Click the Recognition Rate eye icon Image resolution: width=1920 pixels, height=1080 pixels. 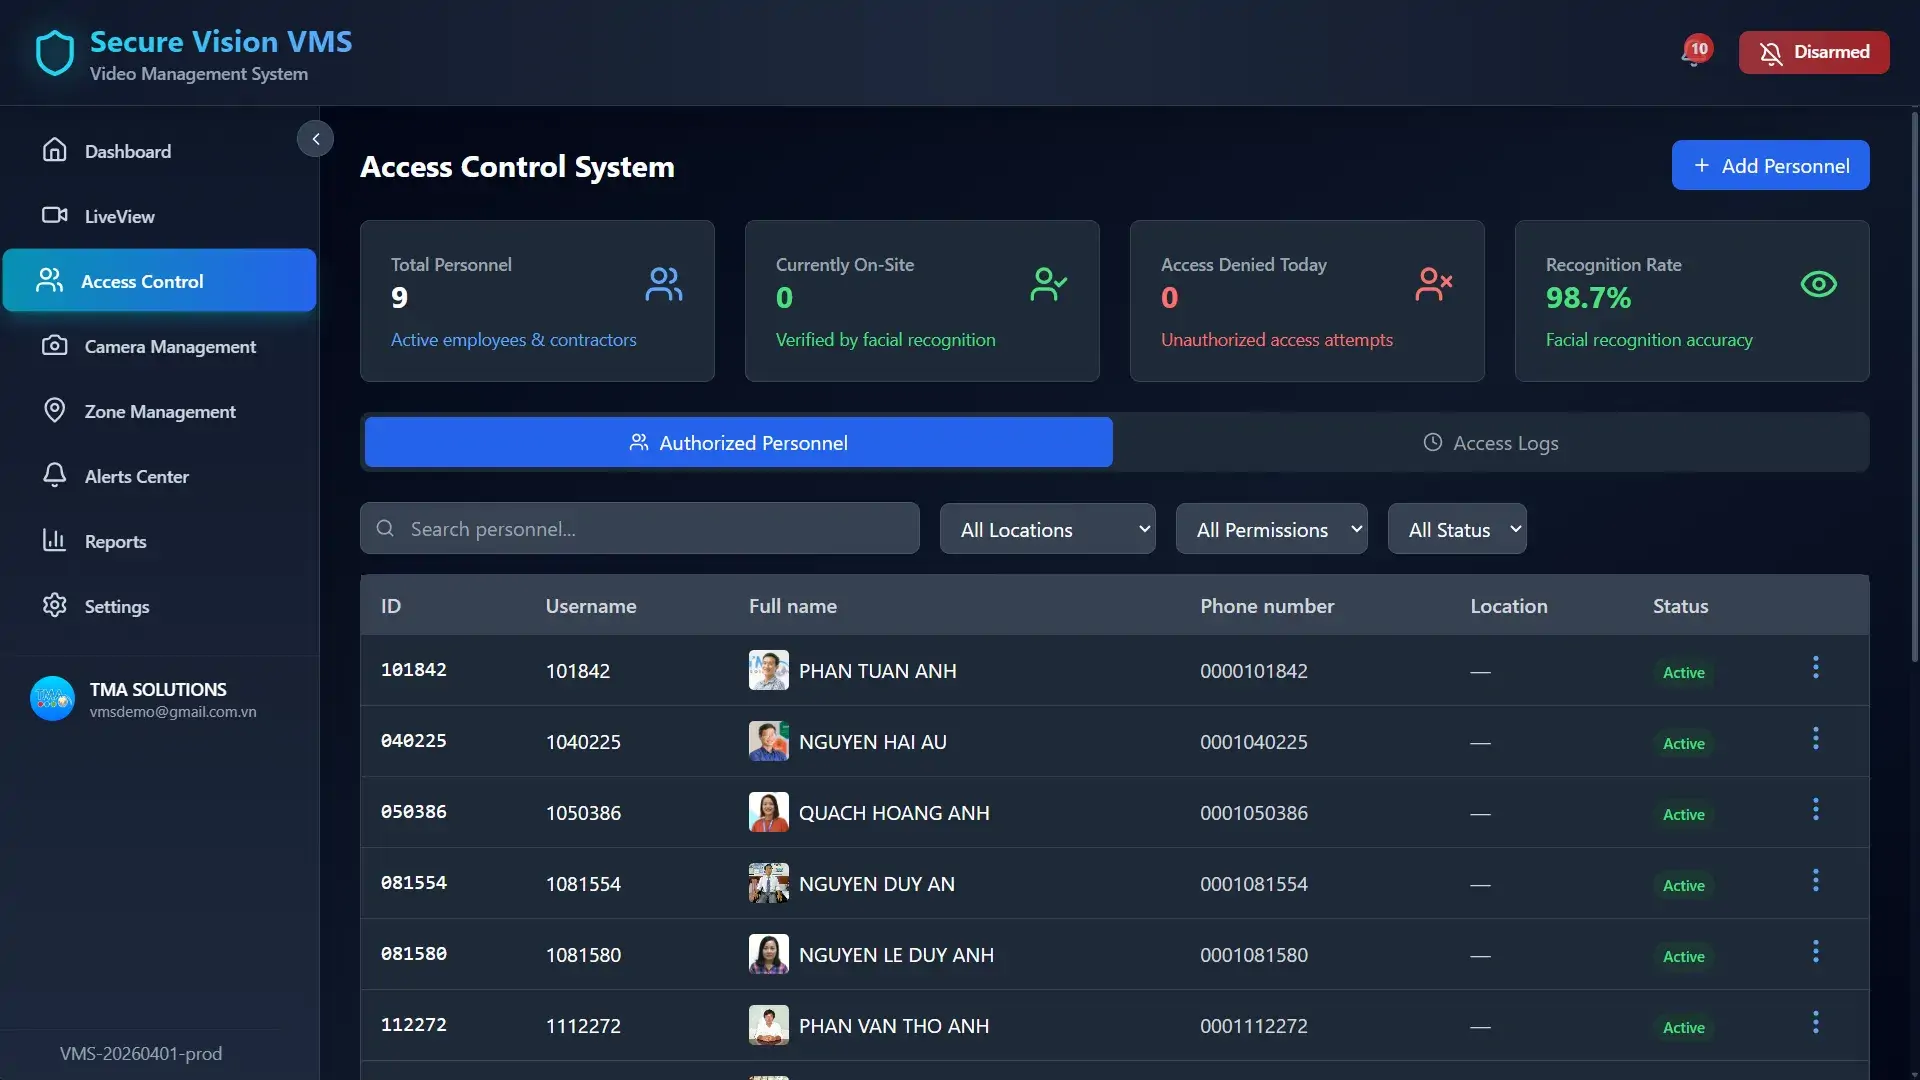pos(1819,285)
